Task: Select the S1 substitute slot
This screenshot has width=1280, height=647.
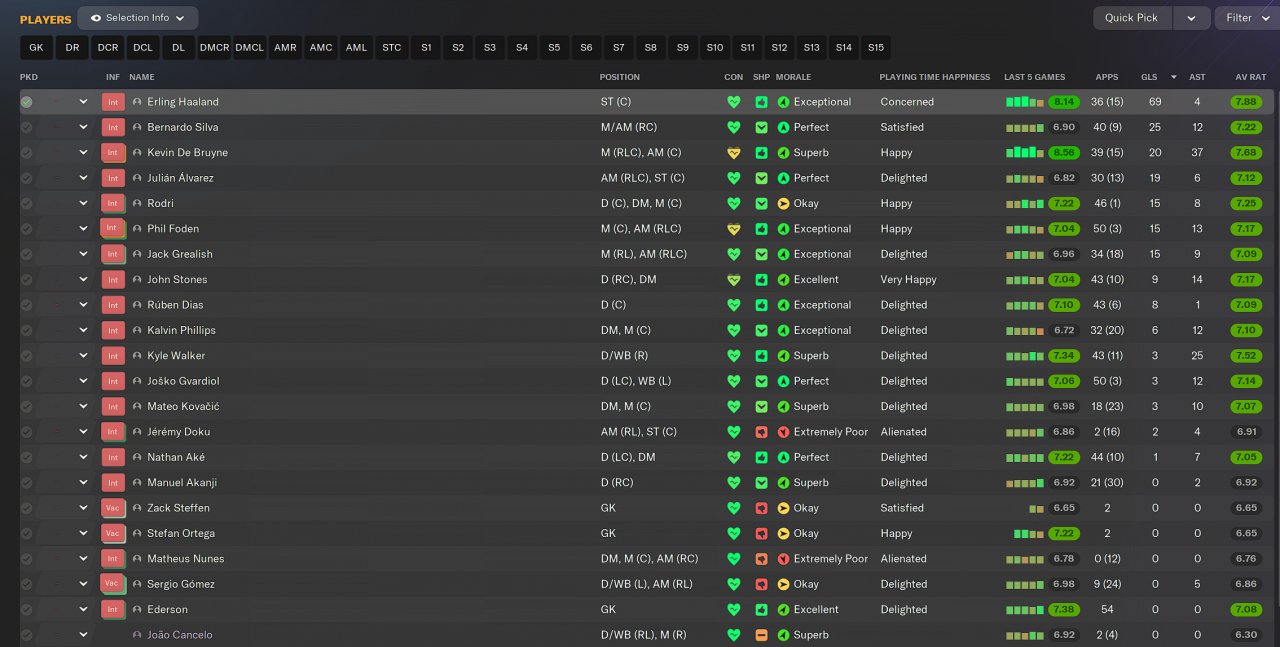Action: click(x=426, y=47)
